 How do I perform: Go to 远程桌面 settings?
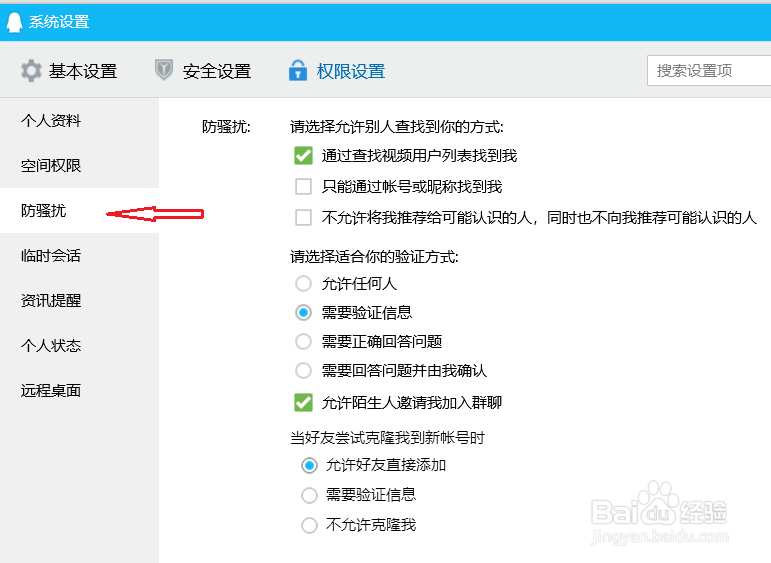click(51, 390)
